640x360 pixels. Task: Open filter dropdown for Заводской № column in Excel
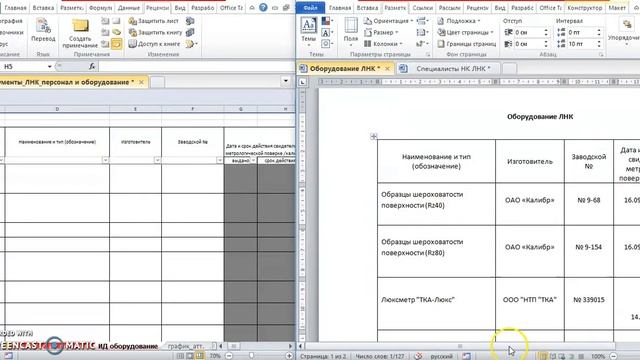click(220, 160)
